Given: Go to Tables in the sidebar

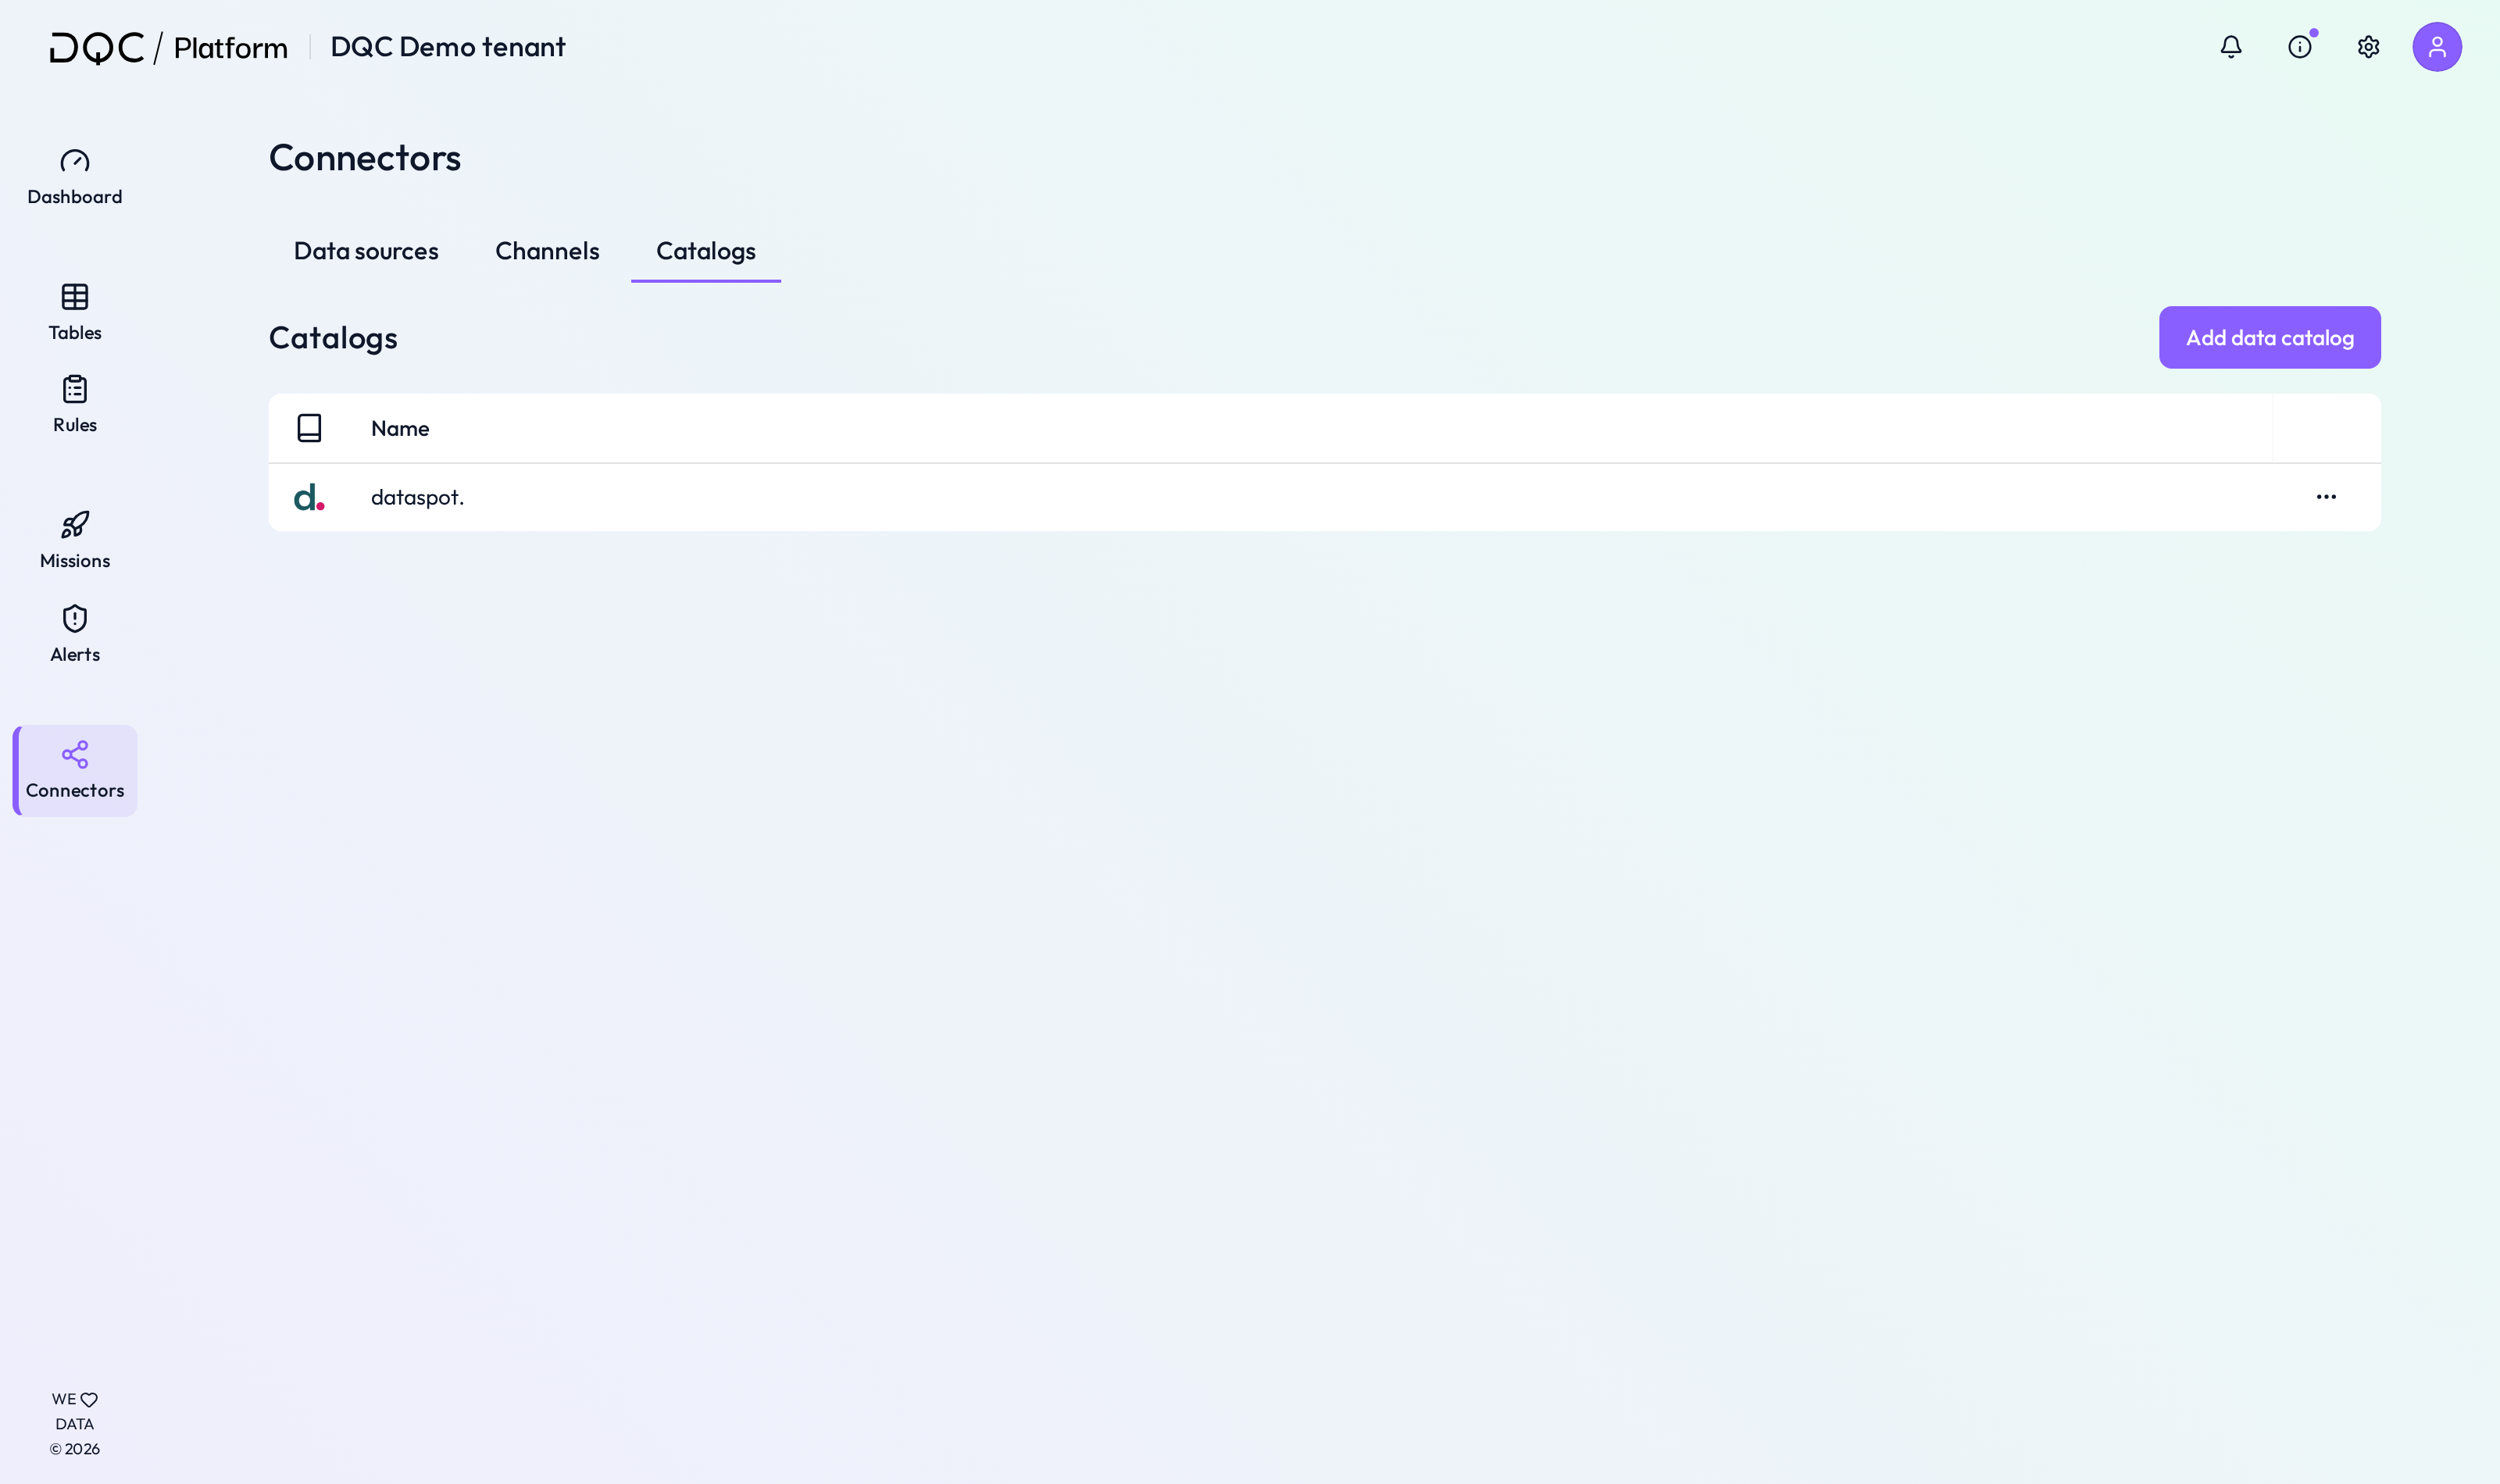Looking at the screenshot, I should (x=75, y=312).
